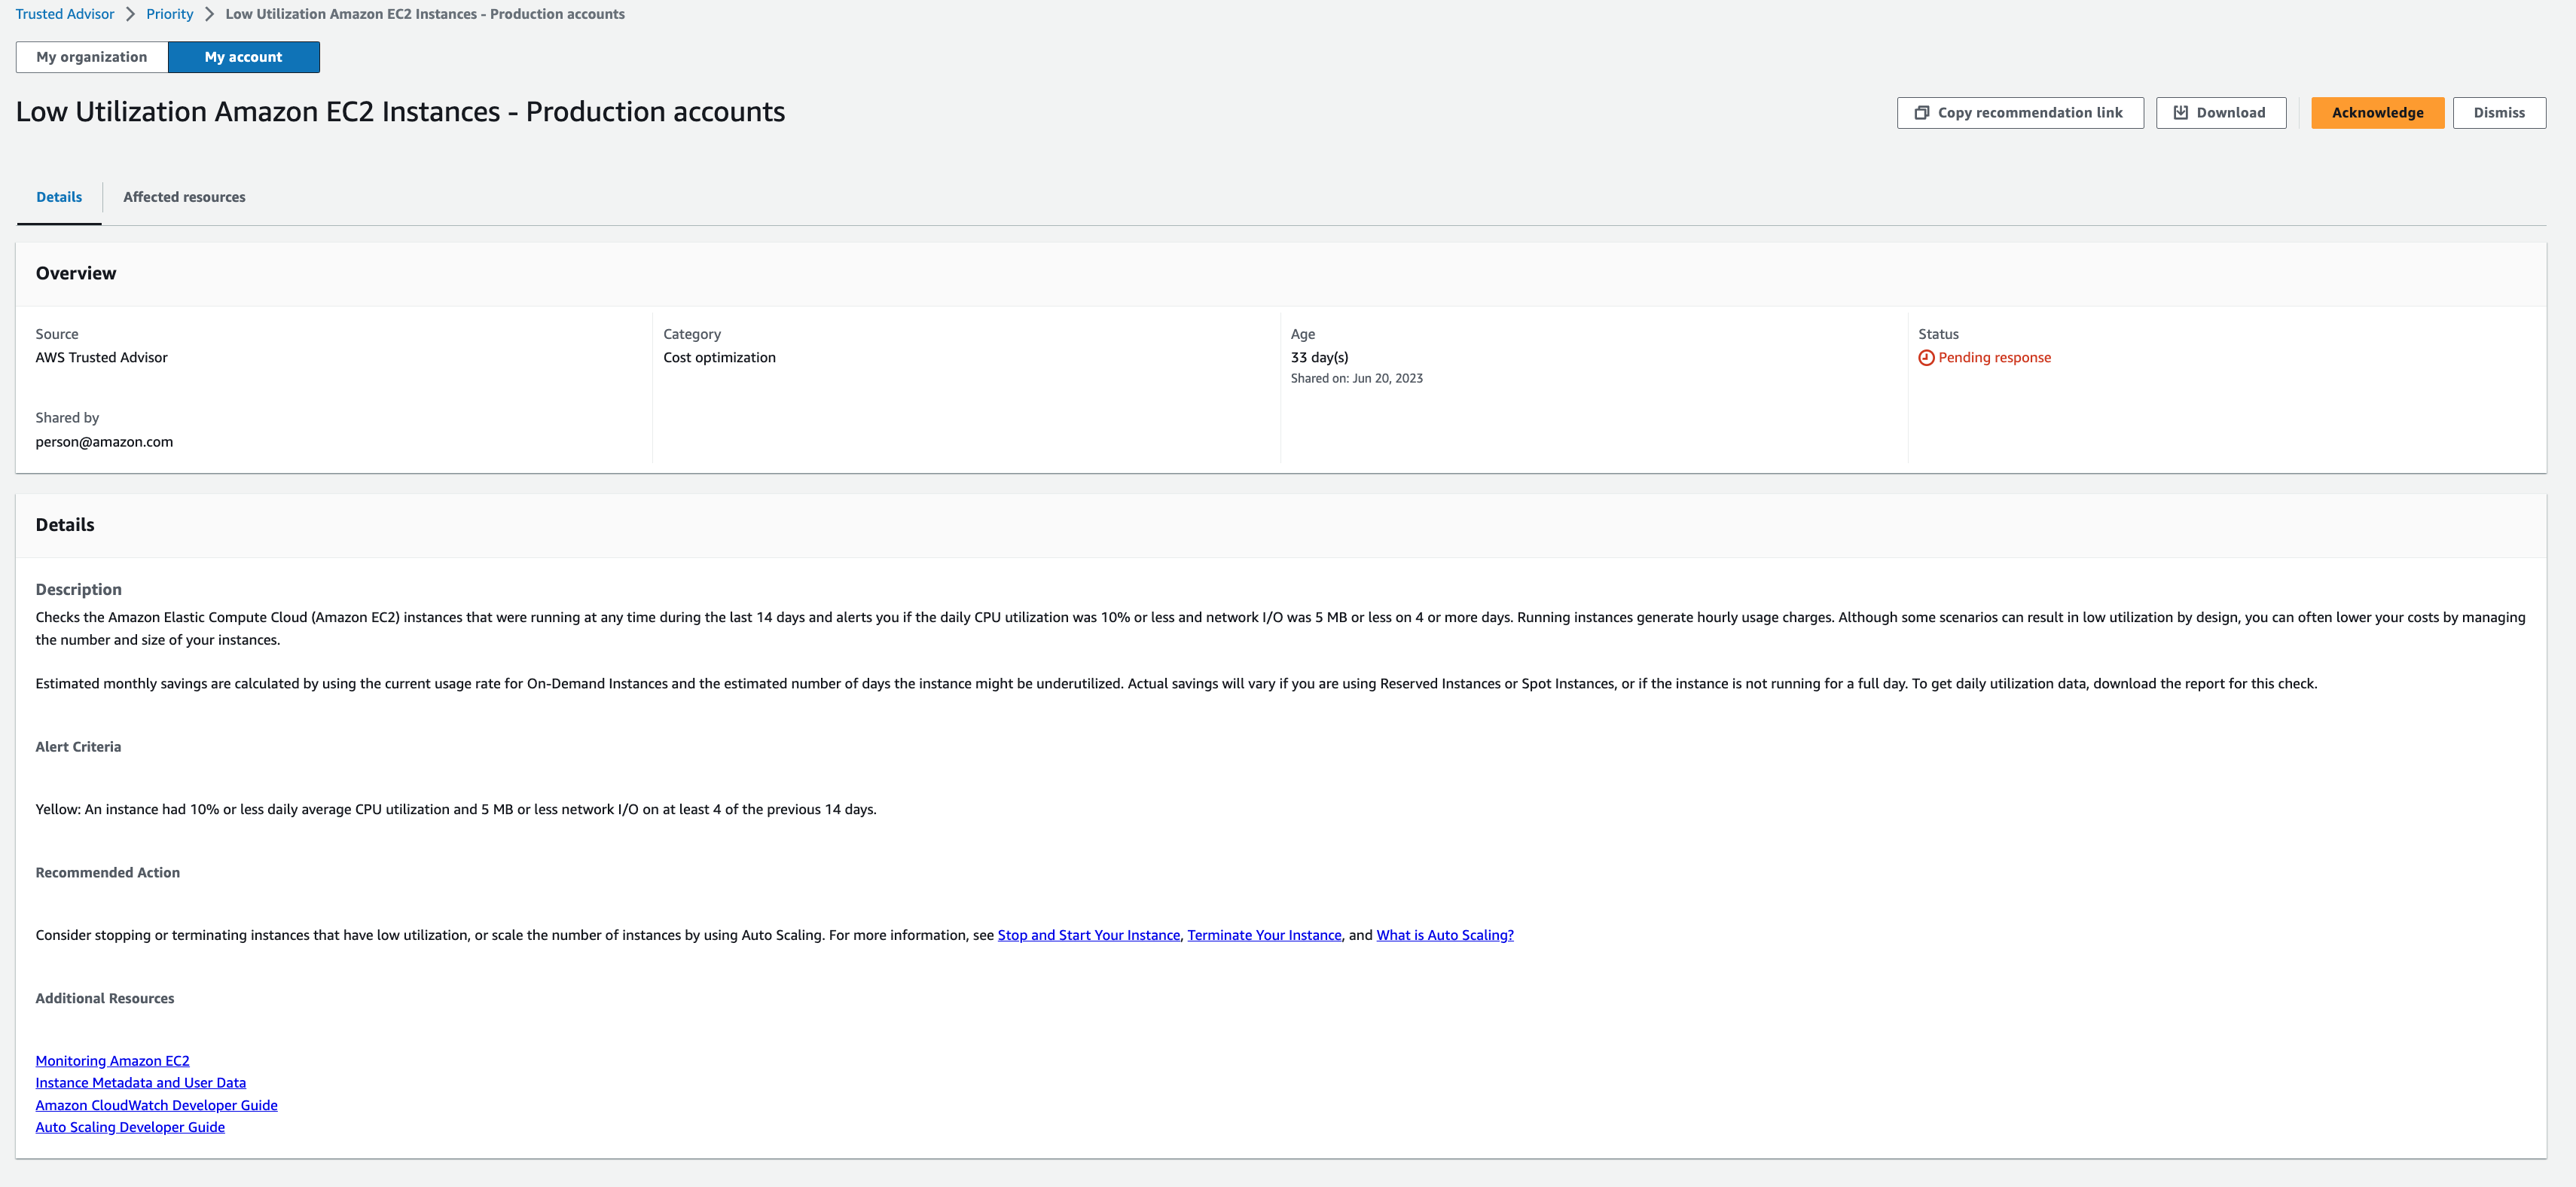
Task: Switch to the My account tab
Action: point(243,56)
